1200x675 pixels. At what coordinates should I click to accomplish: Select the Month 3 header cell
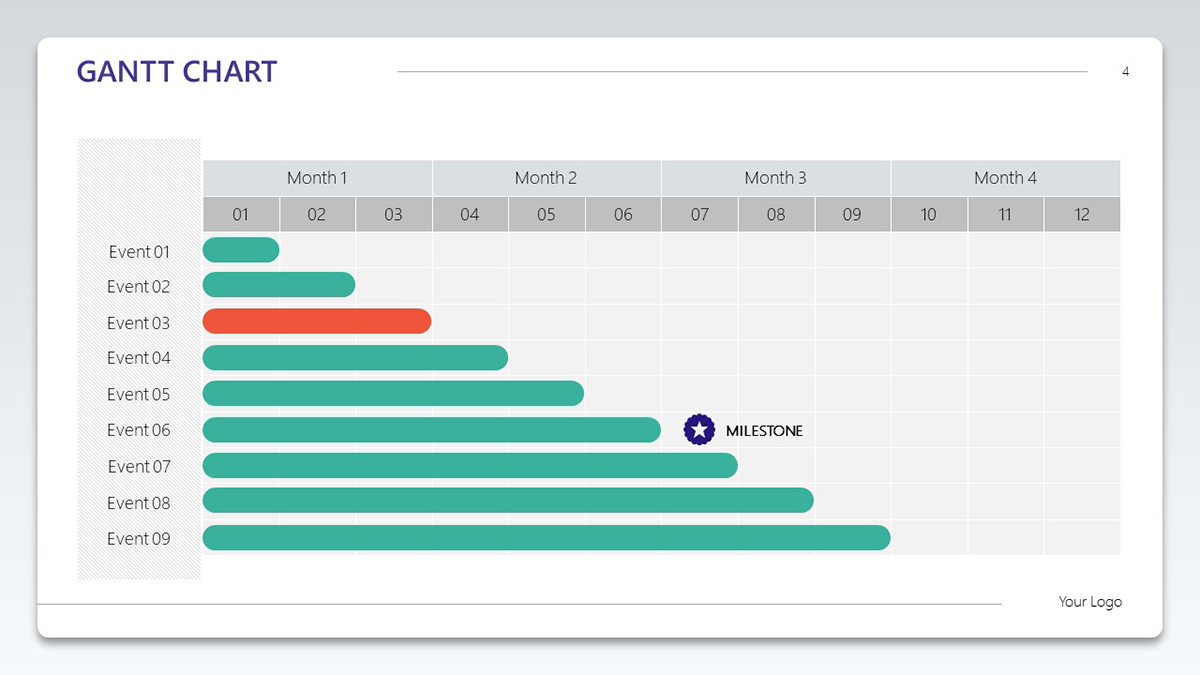tap(776, 178)
